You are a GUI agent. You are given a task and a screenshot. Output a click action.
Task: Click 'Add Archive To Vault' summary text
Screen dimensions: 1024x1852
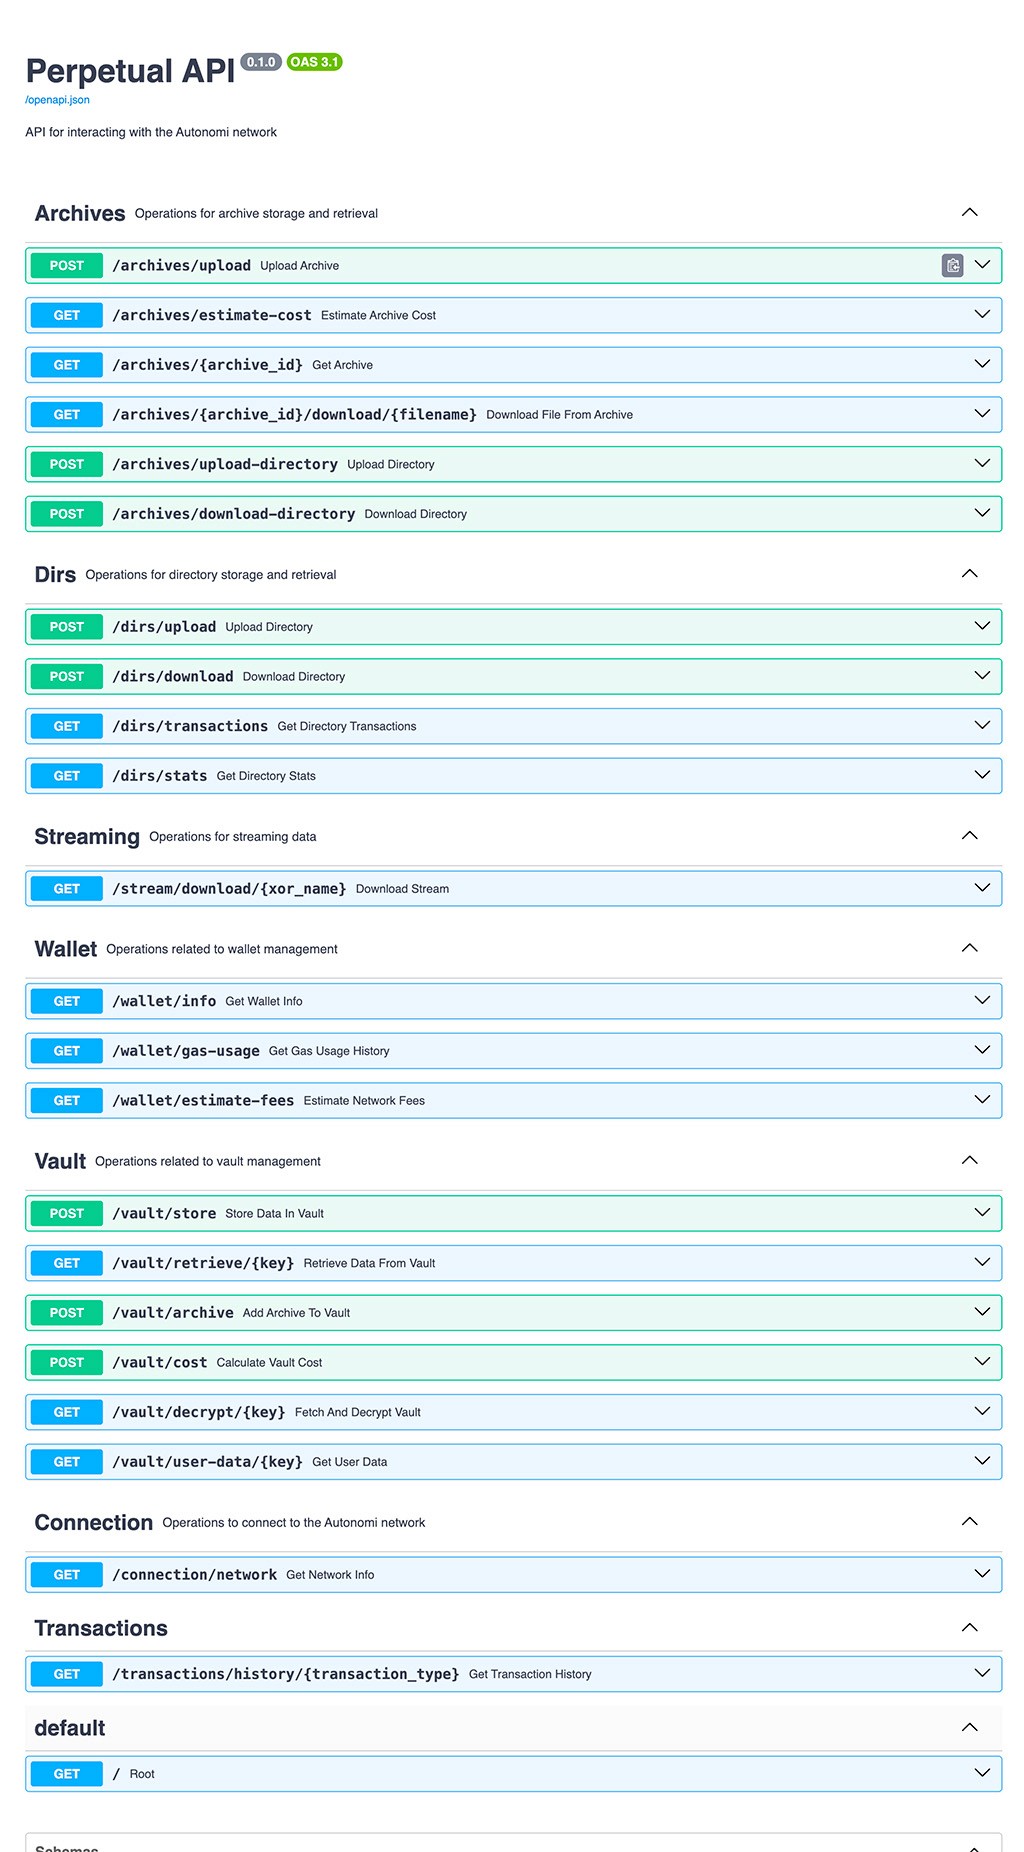coord(296,1313)
